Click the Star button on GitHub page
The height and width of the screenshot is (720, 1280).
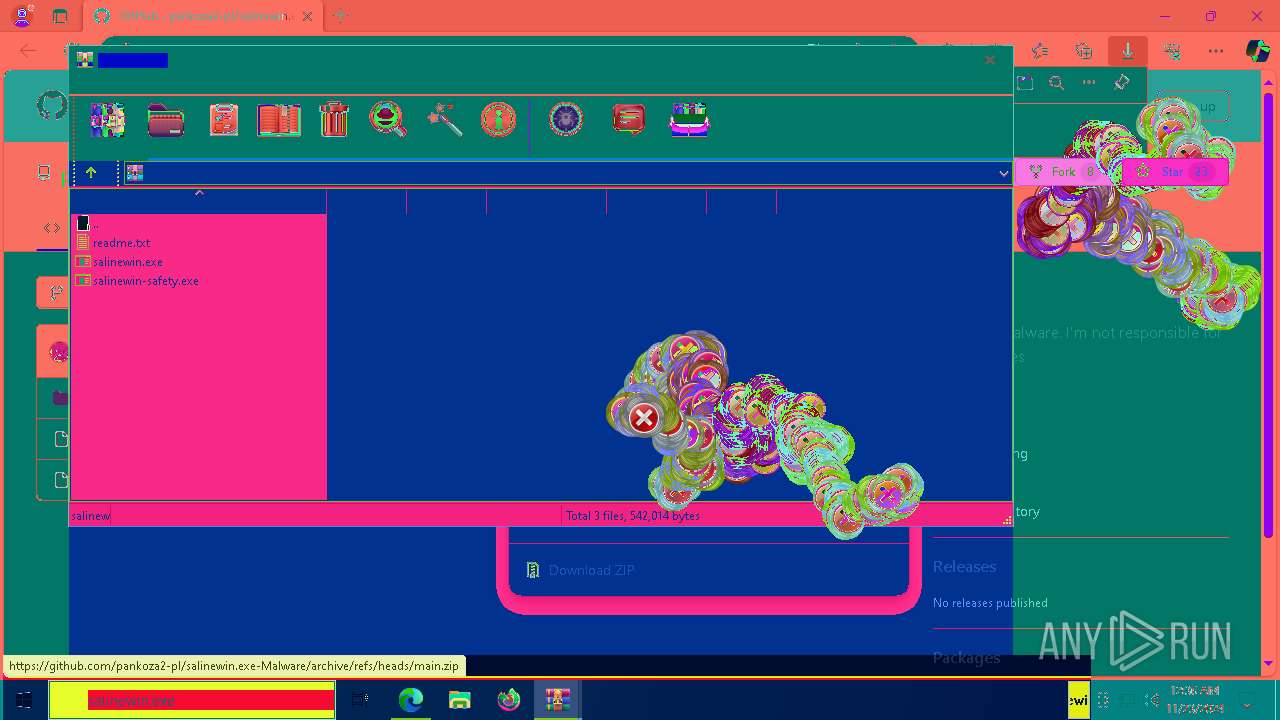pos(1174,172)
